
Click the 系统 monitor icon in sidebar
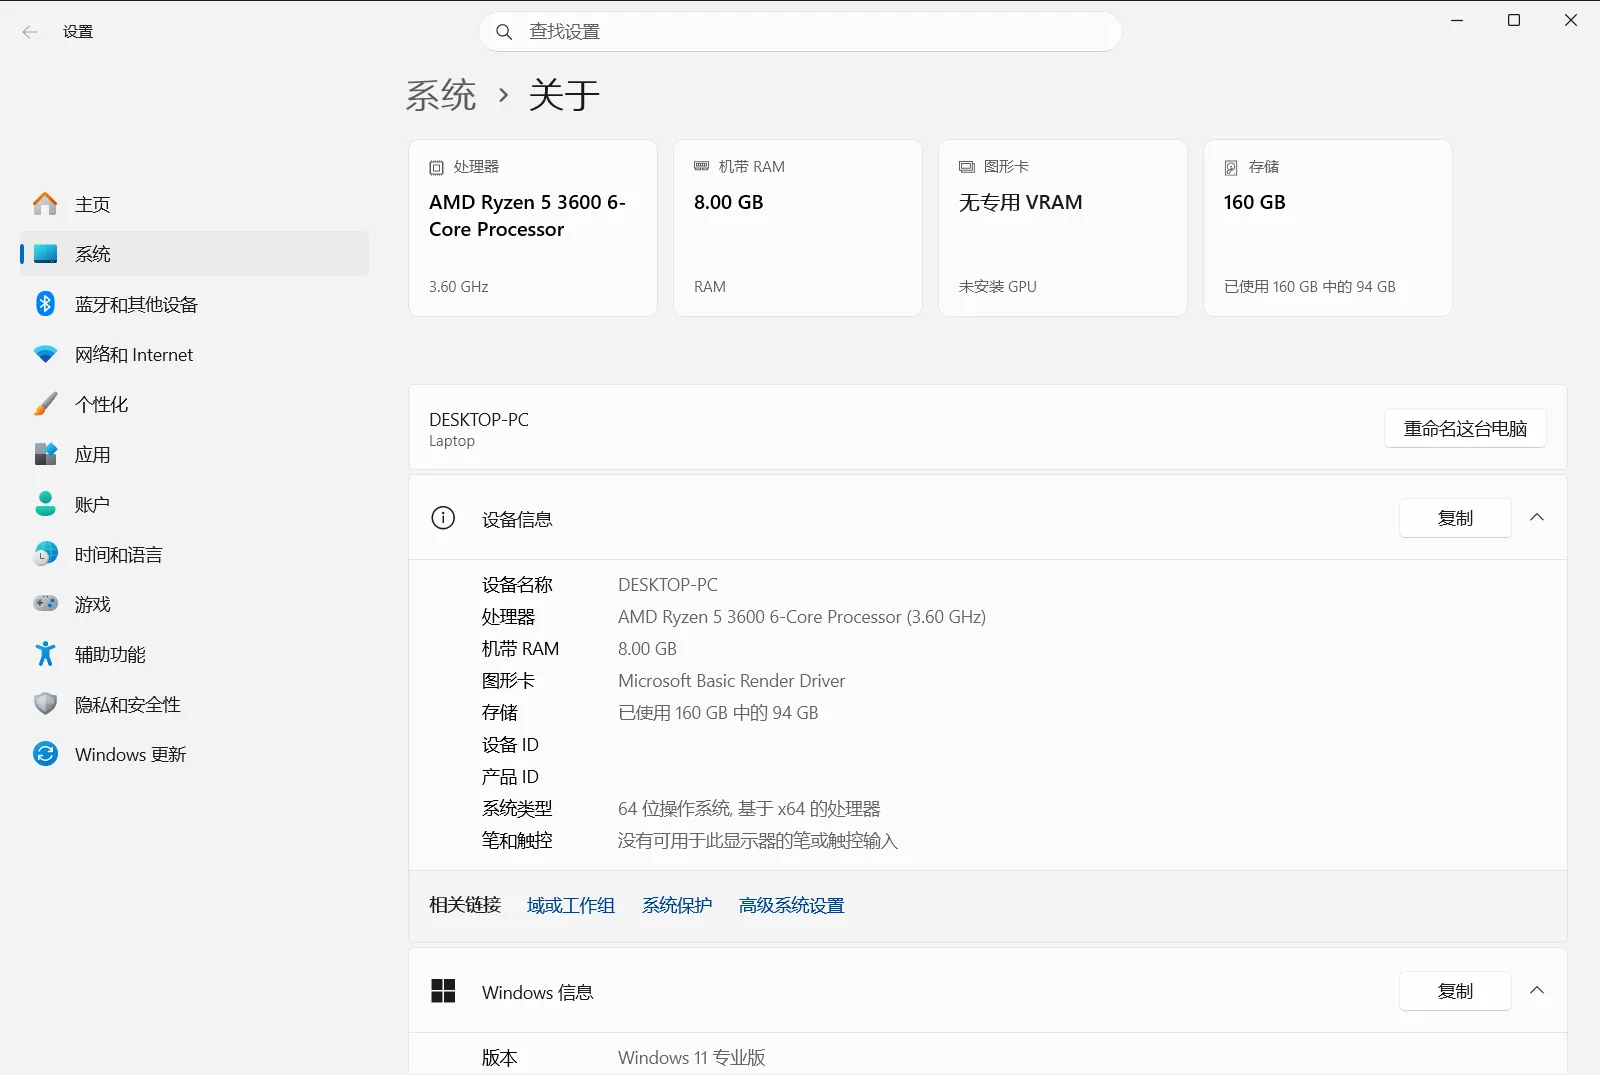click(45, 254)
